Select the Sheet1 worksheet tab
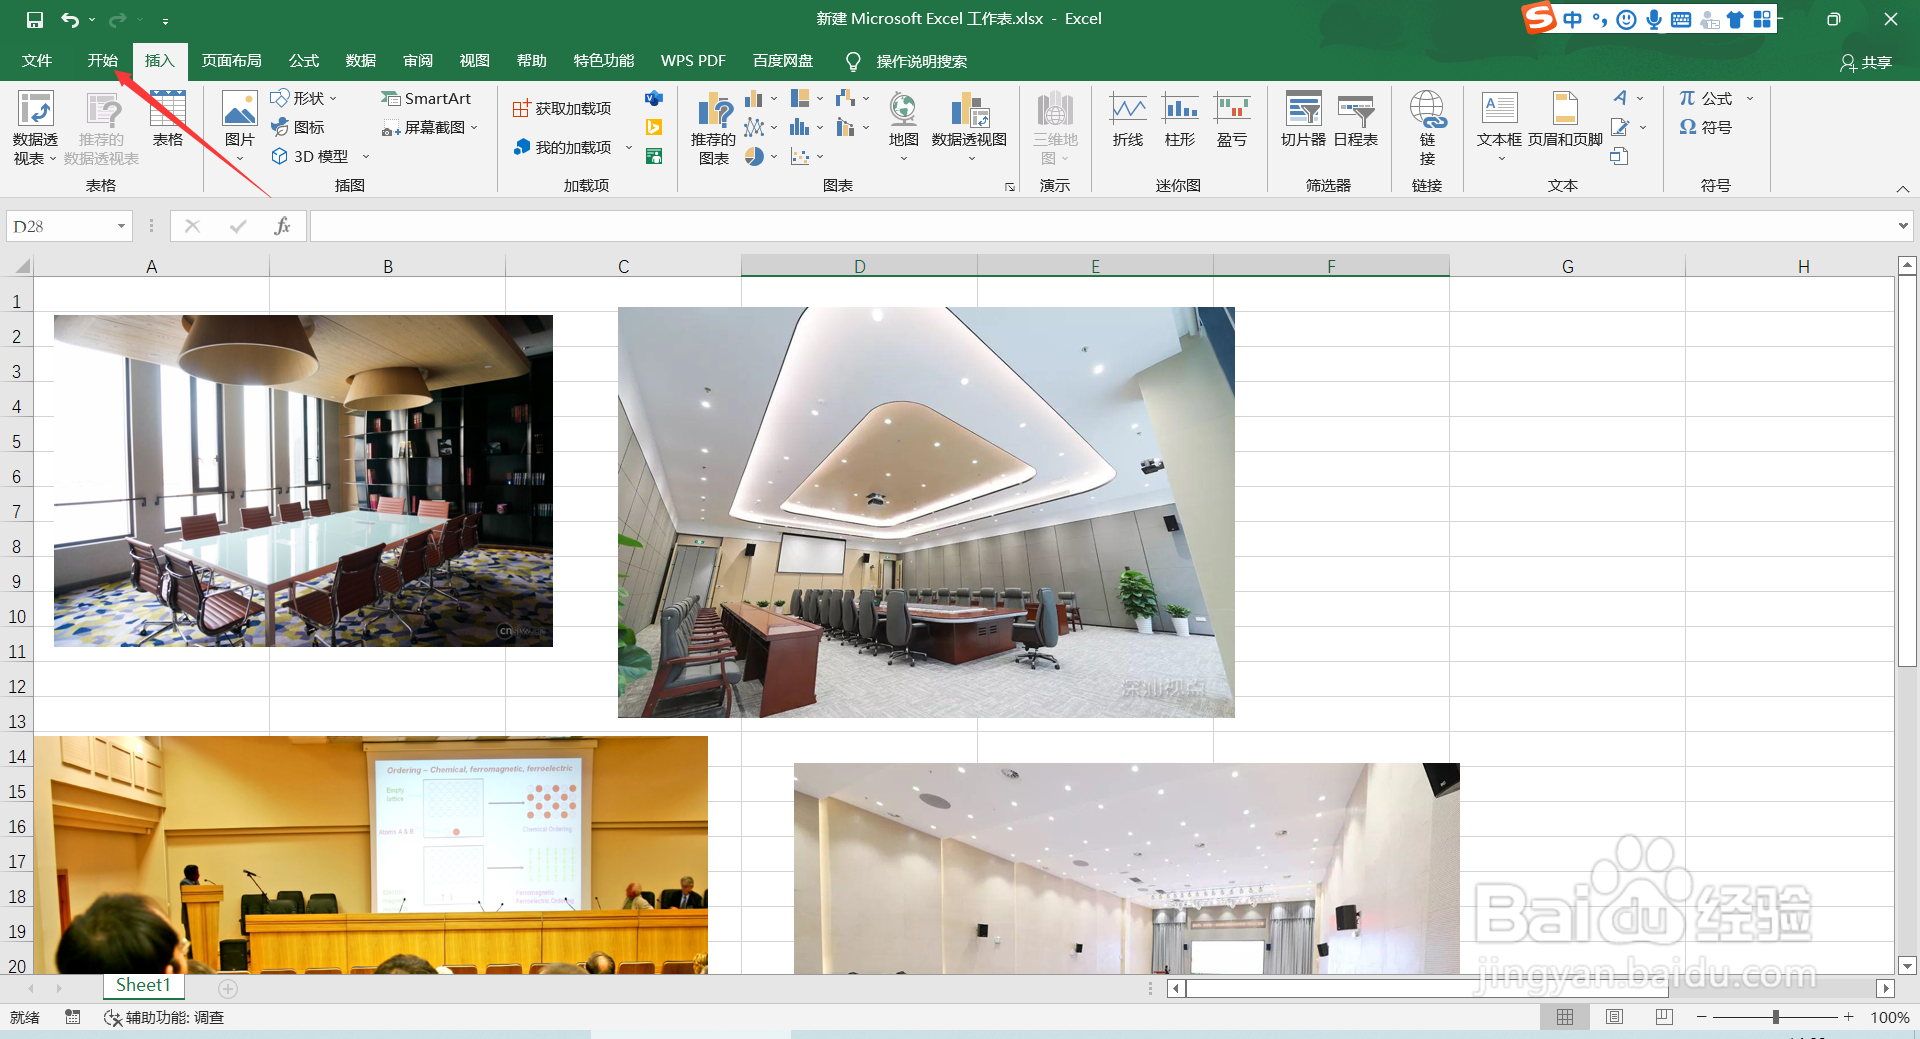The image size is (1920, 1039). click(143, 986)
